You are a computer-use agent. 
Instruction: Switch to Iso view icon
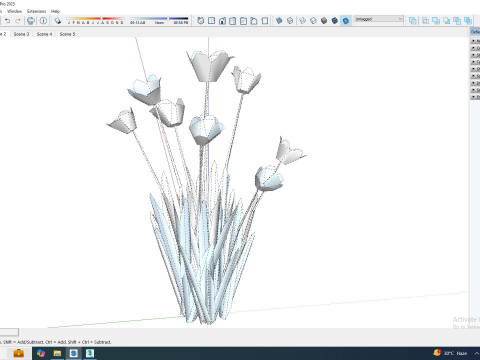coord(201,21)
